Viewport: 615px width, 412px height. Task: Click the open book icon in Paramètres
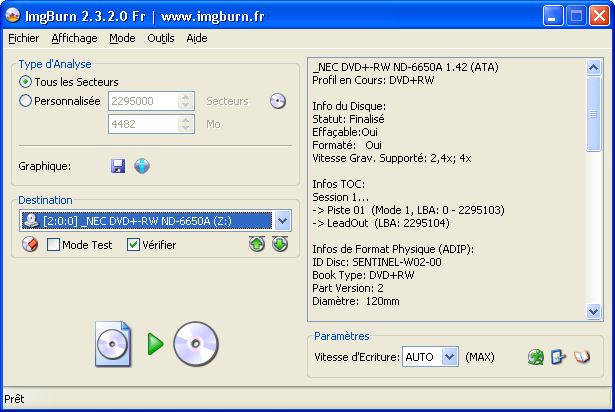click(x=581, y=357)
